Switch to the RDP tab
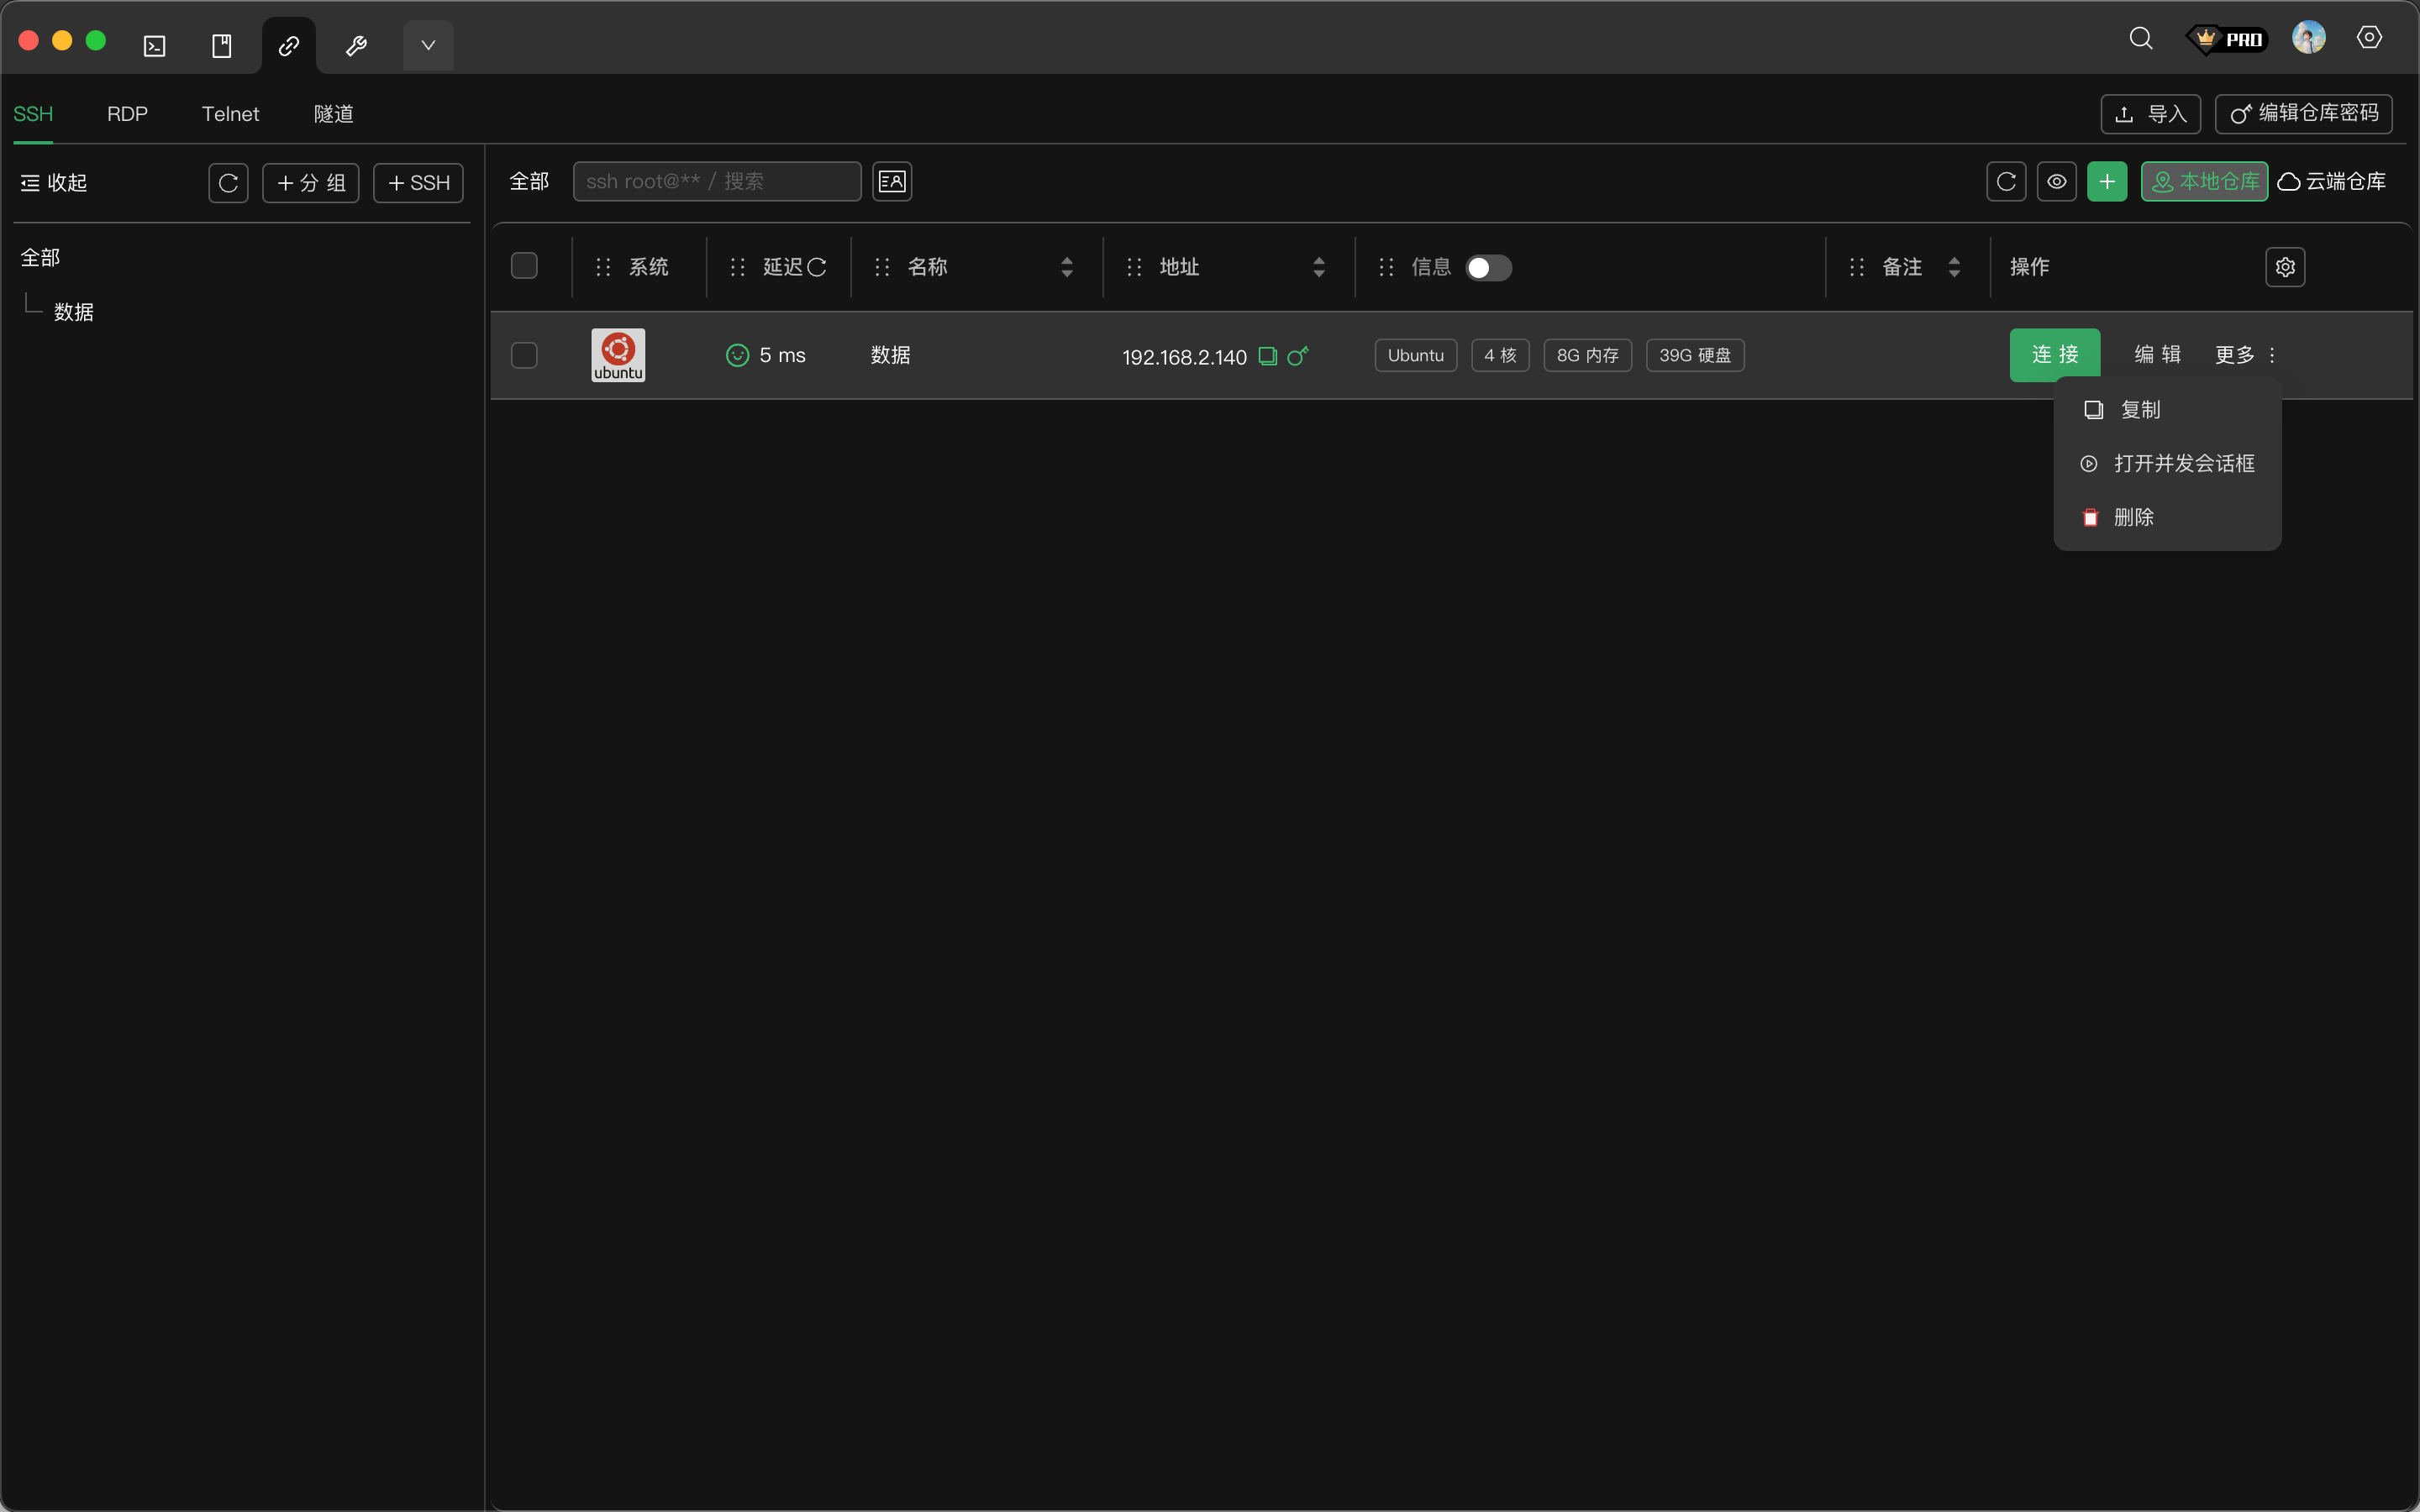This screenshot has width=2420, height=1512. [x=127, y=114]
